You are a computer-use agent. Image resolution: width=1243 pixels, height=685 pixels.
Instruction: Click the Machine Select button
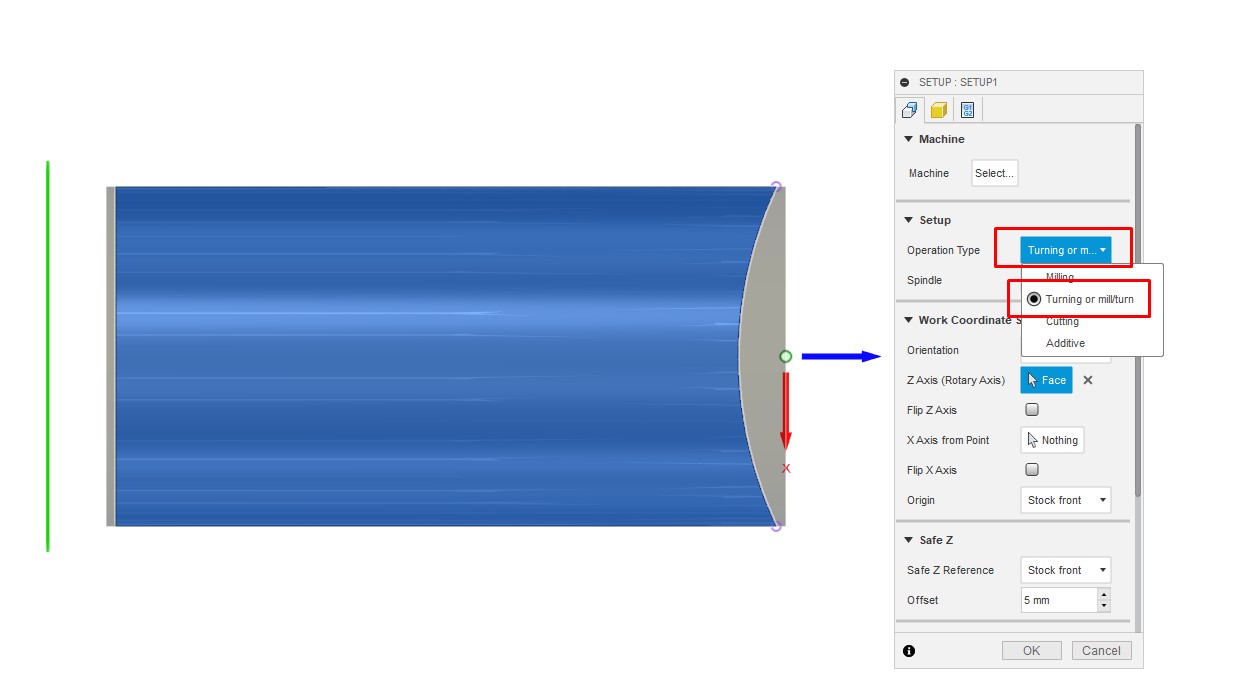(x=993, y=172)
